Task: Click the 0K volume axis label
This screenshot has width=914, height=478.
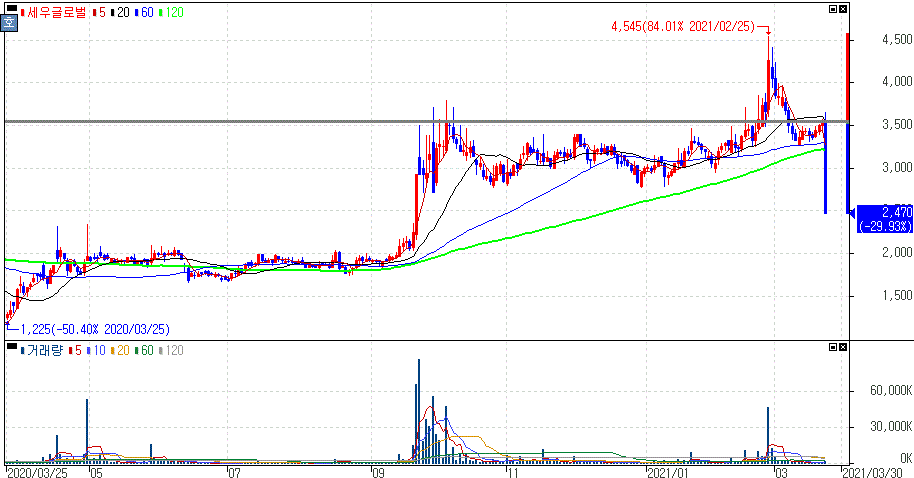Action: (905, 458)
